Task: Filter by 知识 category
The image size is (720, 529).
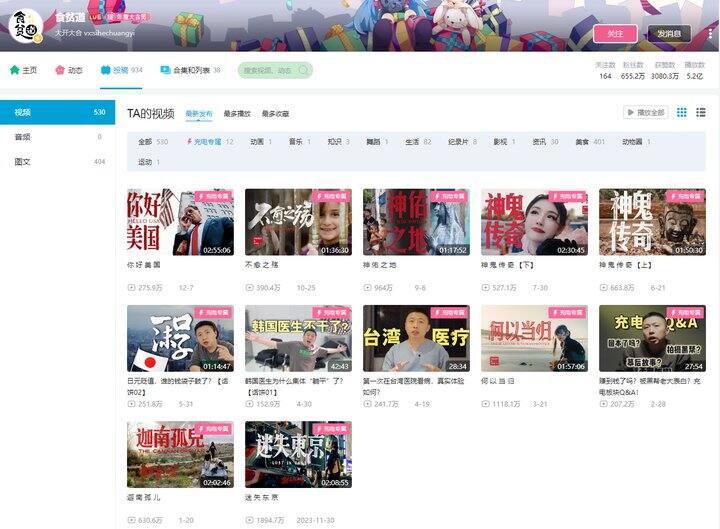Action: point(338,142)
